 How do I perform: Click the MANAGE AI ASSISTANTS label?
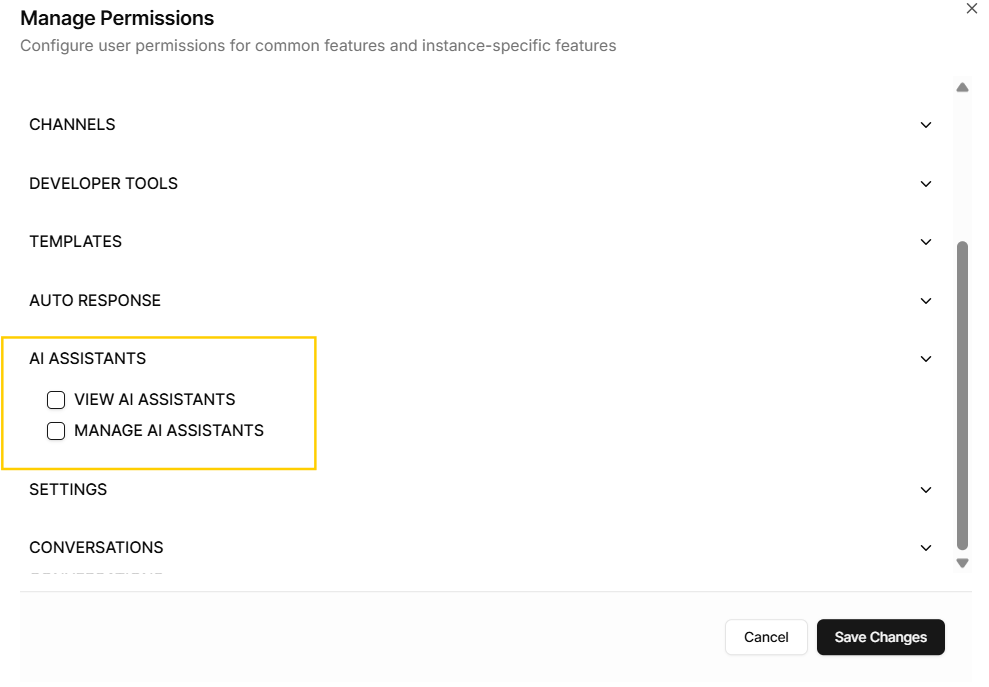point(168,431)
